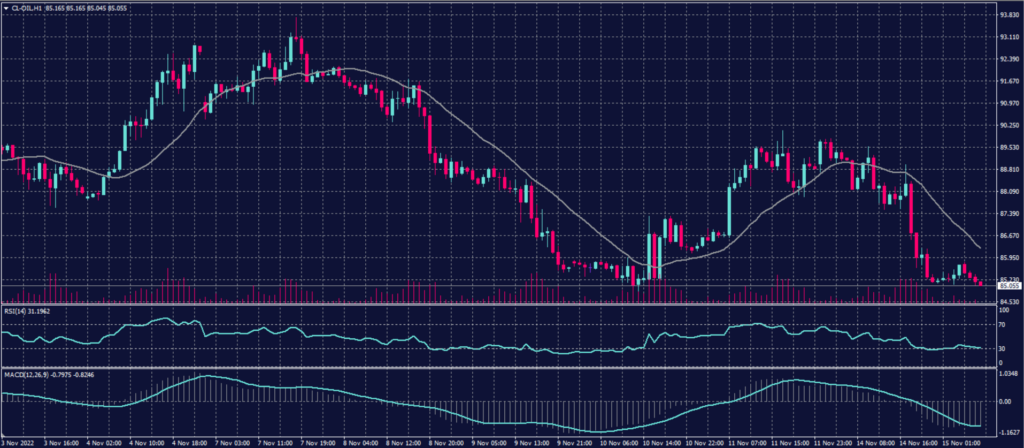The width and height of the screenshot is (1024, 448).
Task: Click the MACD 1.0348 scale label
Action: 1006,373
